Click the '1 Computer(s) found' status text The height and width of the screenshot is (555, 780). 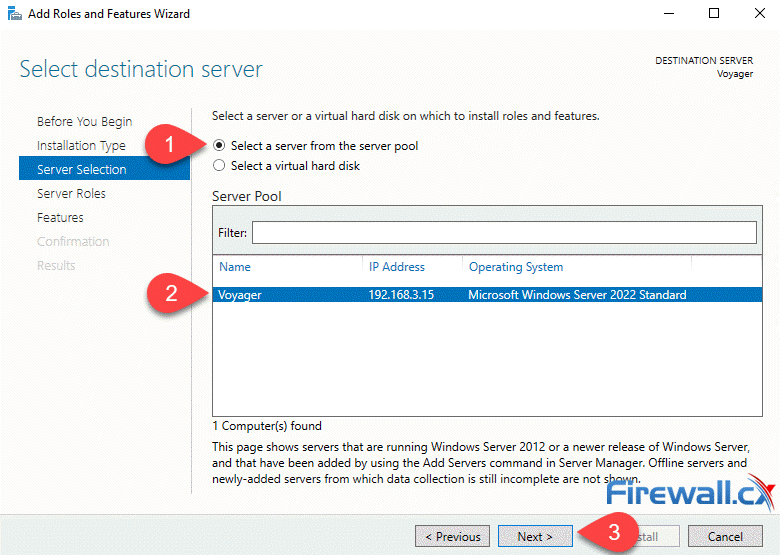coord(267,426)
